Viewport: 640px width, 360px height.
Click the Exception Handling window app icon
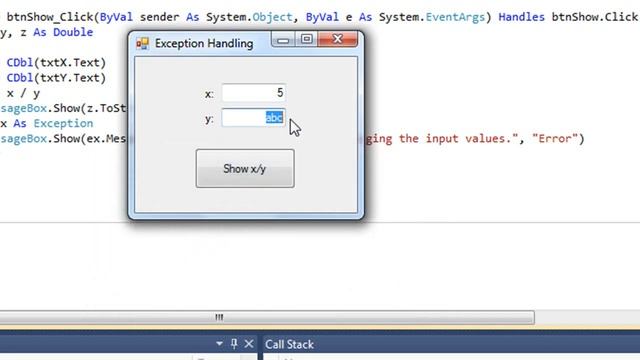[x=142, y=43]
